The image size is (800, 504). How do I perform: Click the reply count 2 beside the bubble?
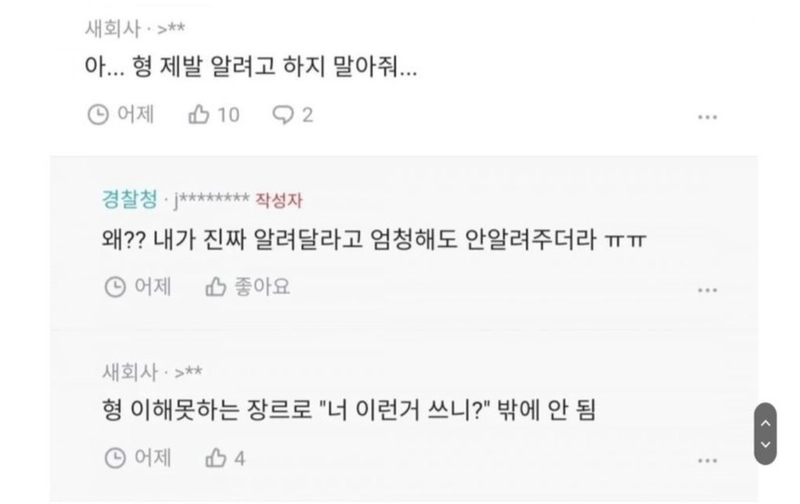[307, 115]
